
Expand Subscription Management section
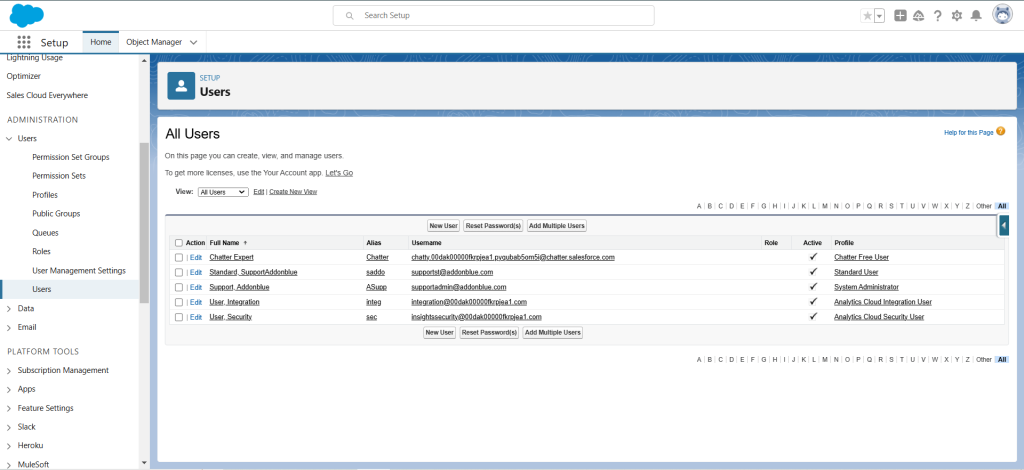point(8,371)
